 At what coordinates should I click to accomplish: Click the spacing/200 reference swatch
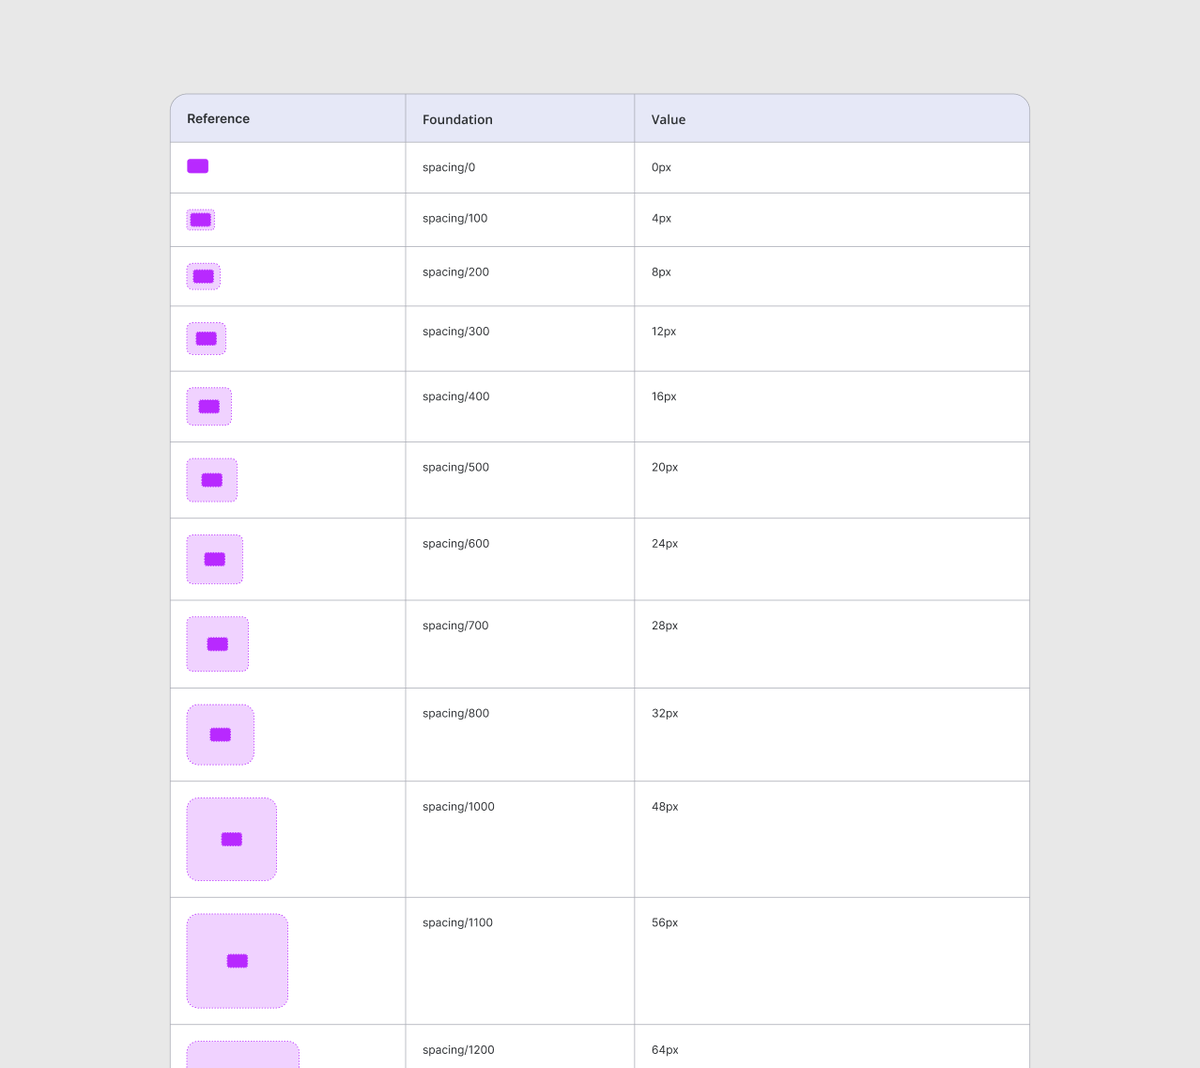[203, 276]
